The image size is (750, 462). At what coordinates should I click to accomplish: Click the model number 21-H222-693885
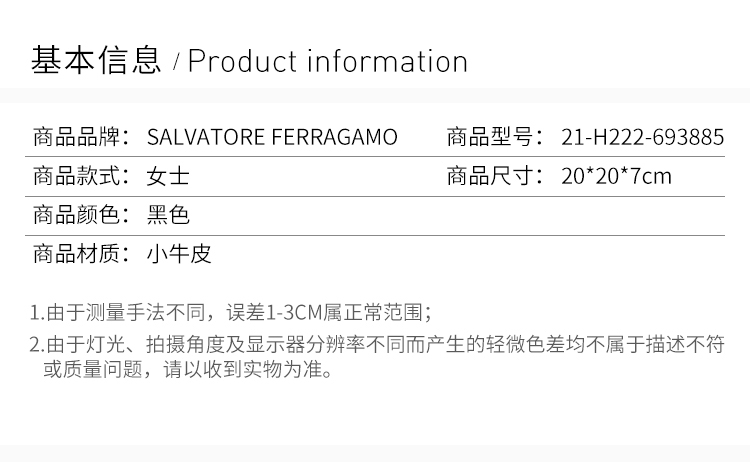[643, 137]
